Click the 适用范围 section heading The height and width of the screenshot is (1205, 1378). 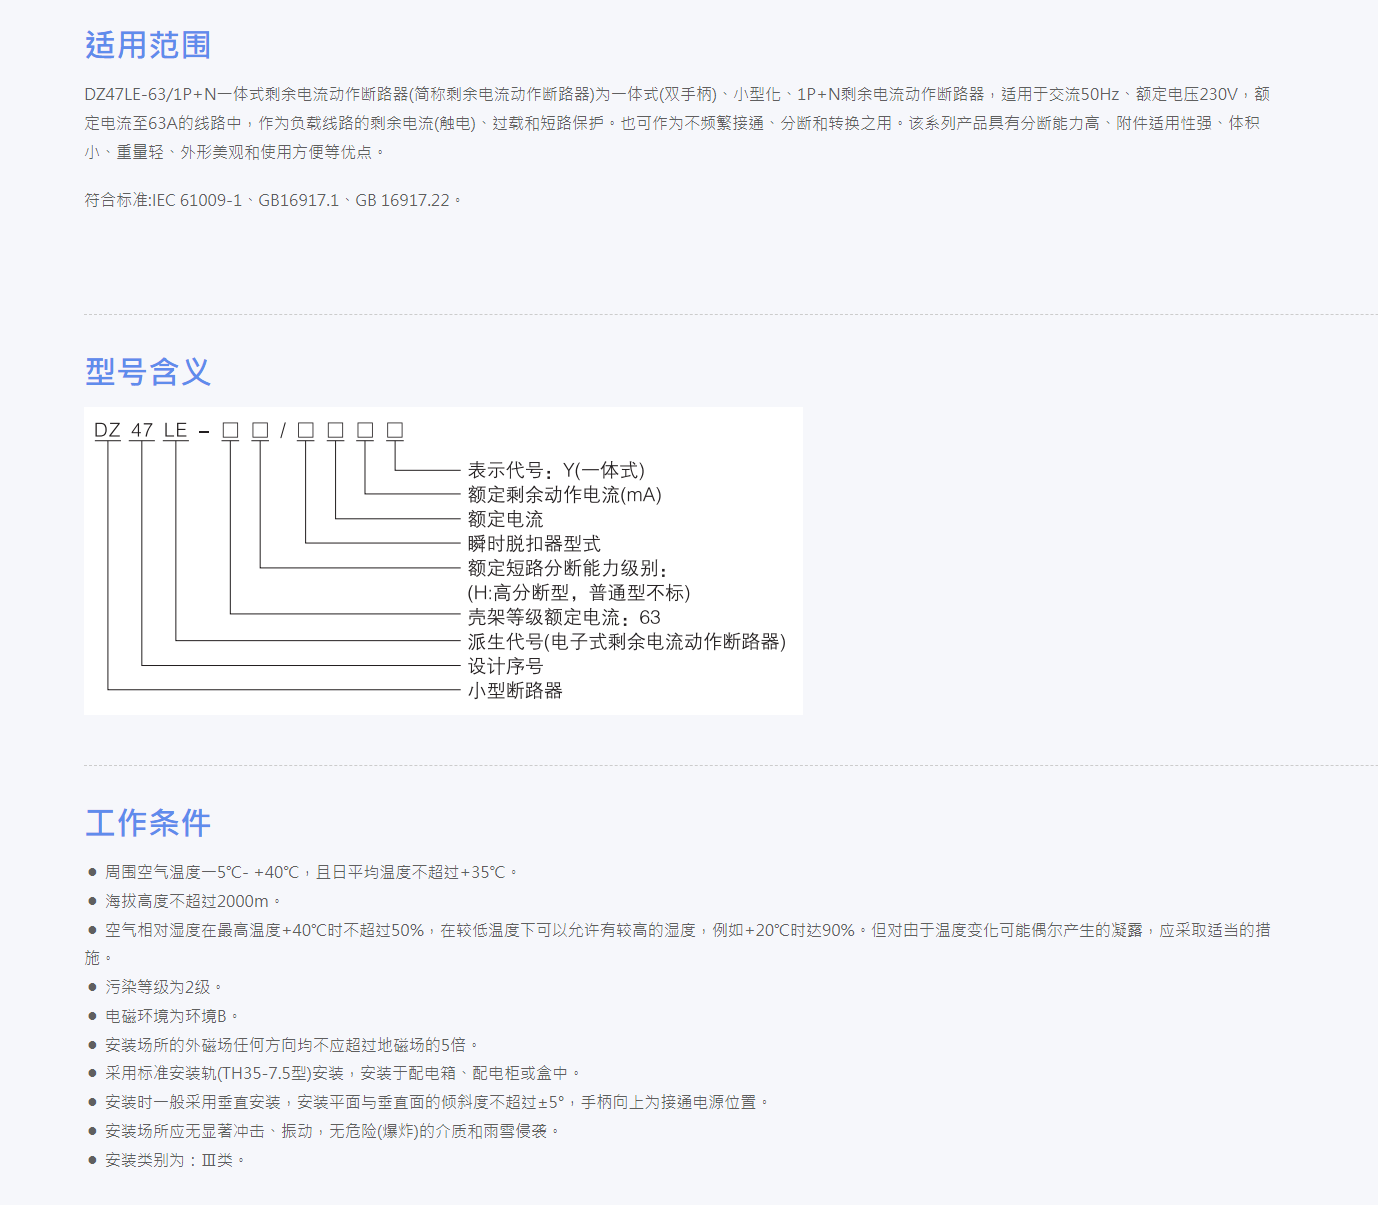point(148,45)
